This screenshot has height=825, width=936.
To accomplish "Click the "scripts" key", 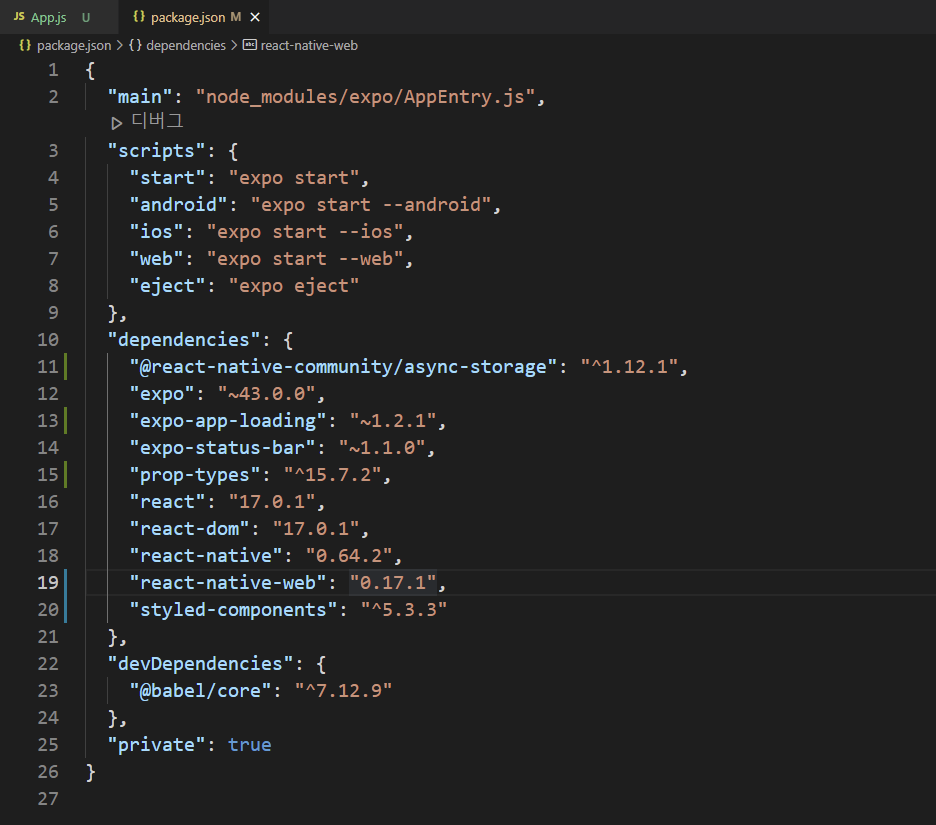I will click(156, 151).
